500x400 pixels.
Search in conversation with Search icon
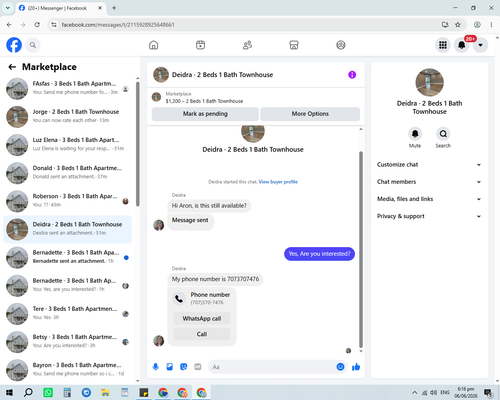(443, 134)
